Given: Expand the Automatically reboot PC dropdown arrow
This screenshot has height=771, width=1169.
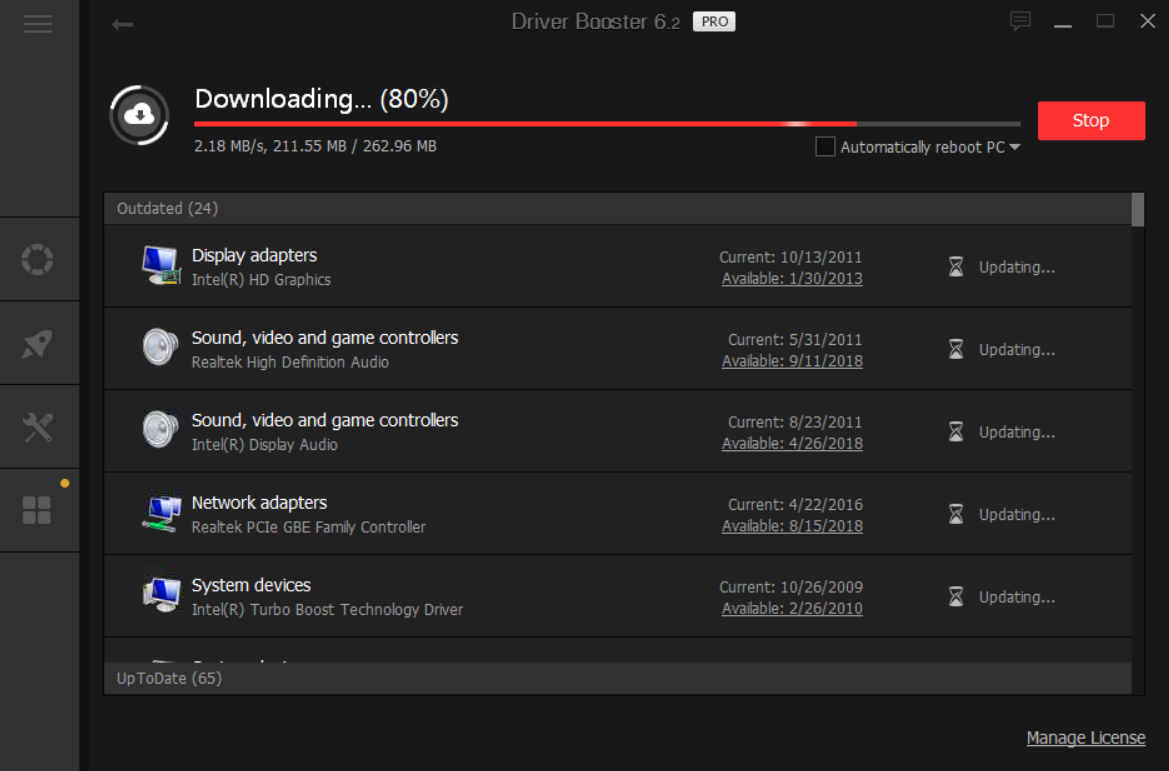Looking at the screenshot, I should pos(1015,148).
